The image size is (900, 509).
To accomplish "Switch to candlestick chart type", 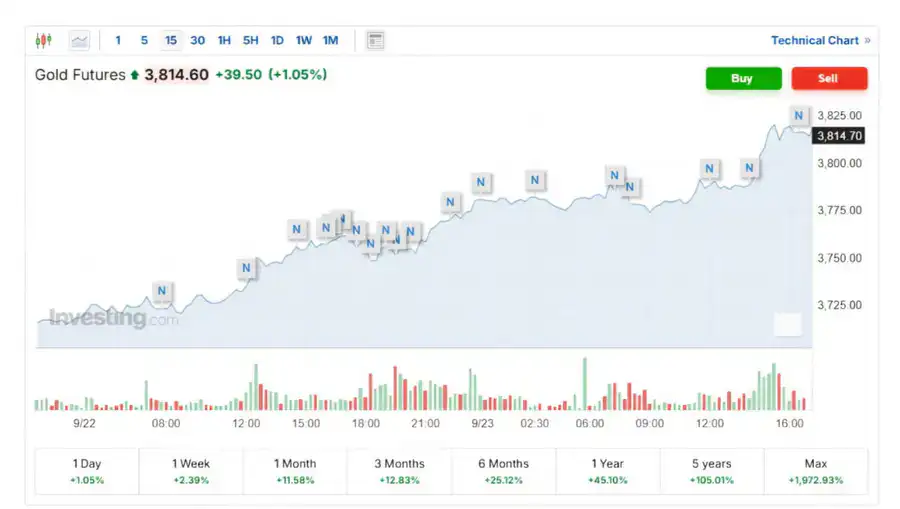I will [x=43, y=41].
